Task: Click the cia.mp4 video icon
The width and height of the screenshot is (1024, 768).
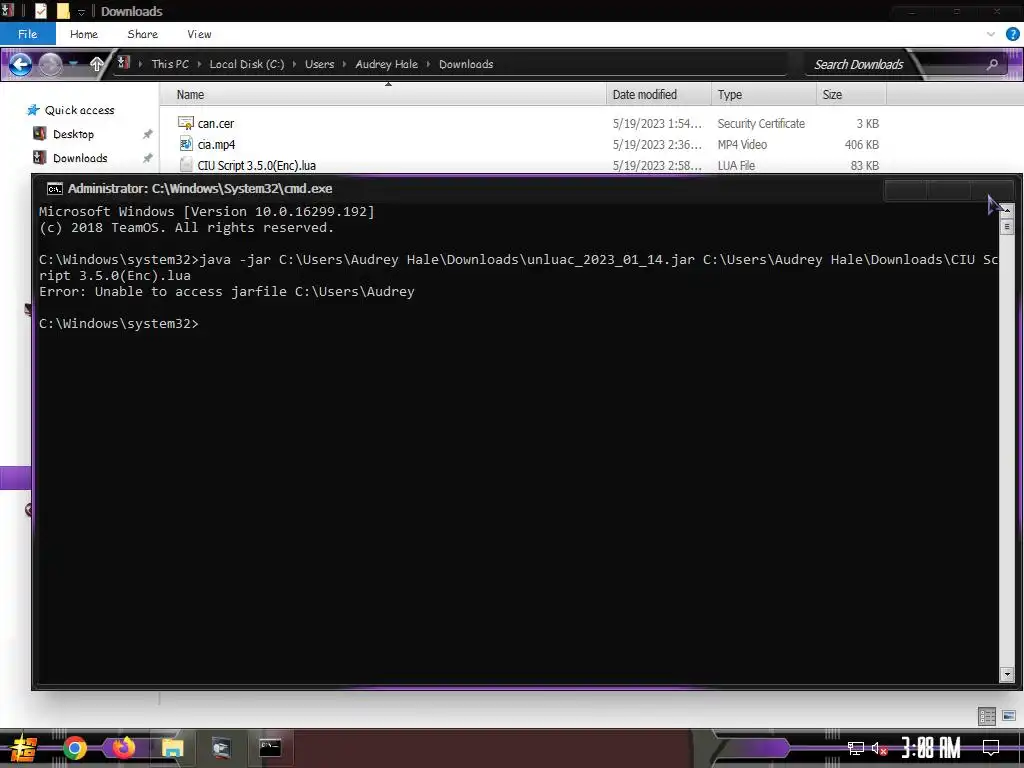Action: (x=186, y=144)
